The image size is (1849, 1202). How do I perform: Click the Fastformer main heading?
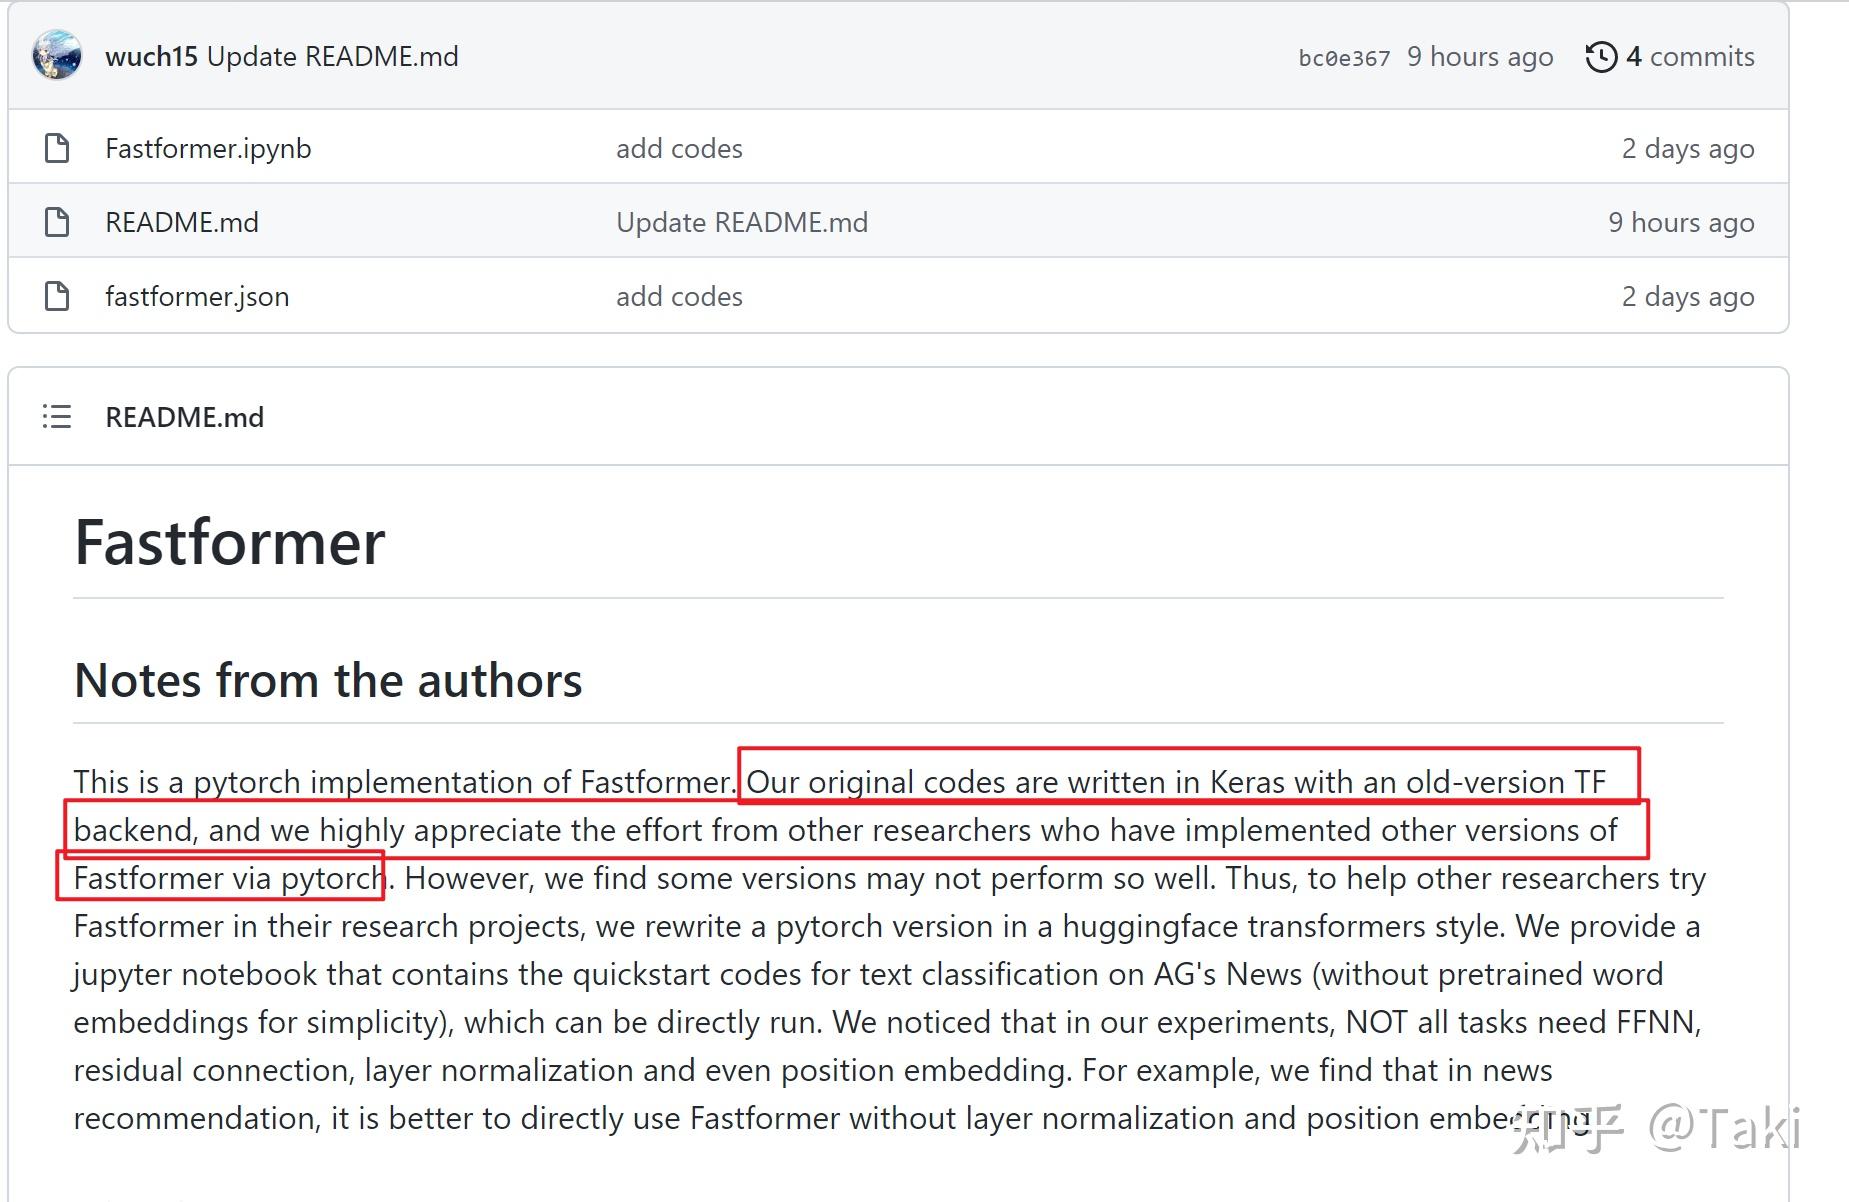click(230, 543)
